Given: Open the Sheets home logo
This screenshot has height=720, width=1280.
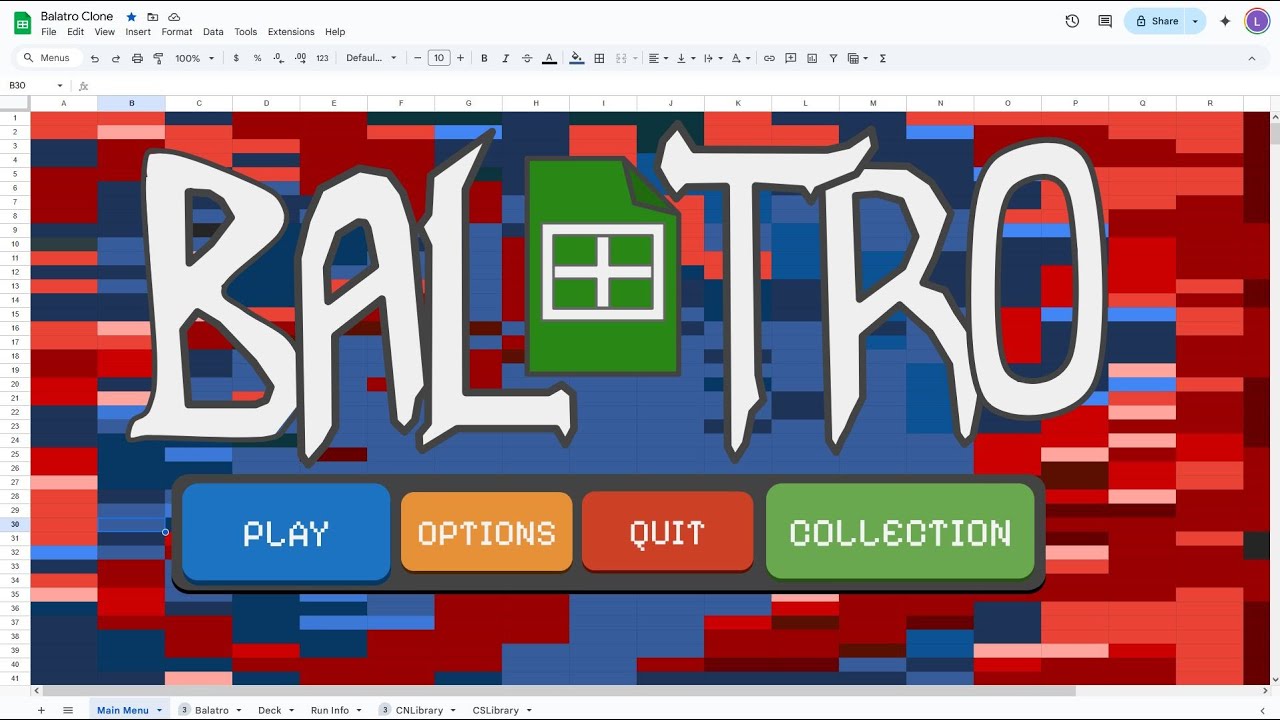Looking at the screenshot, I should tap(22, 22).
